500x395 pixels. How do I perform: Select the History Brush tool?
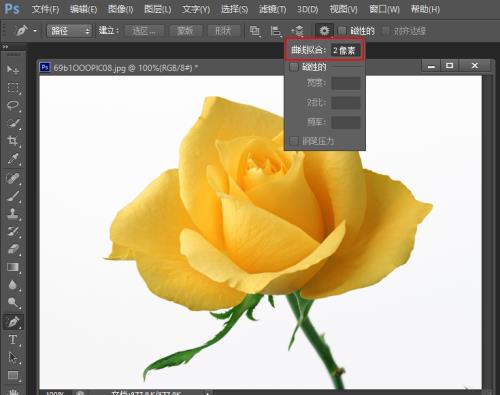[13, 231]
